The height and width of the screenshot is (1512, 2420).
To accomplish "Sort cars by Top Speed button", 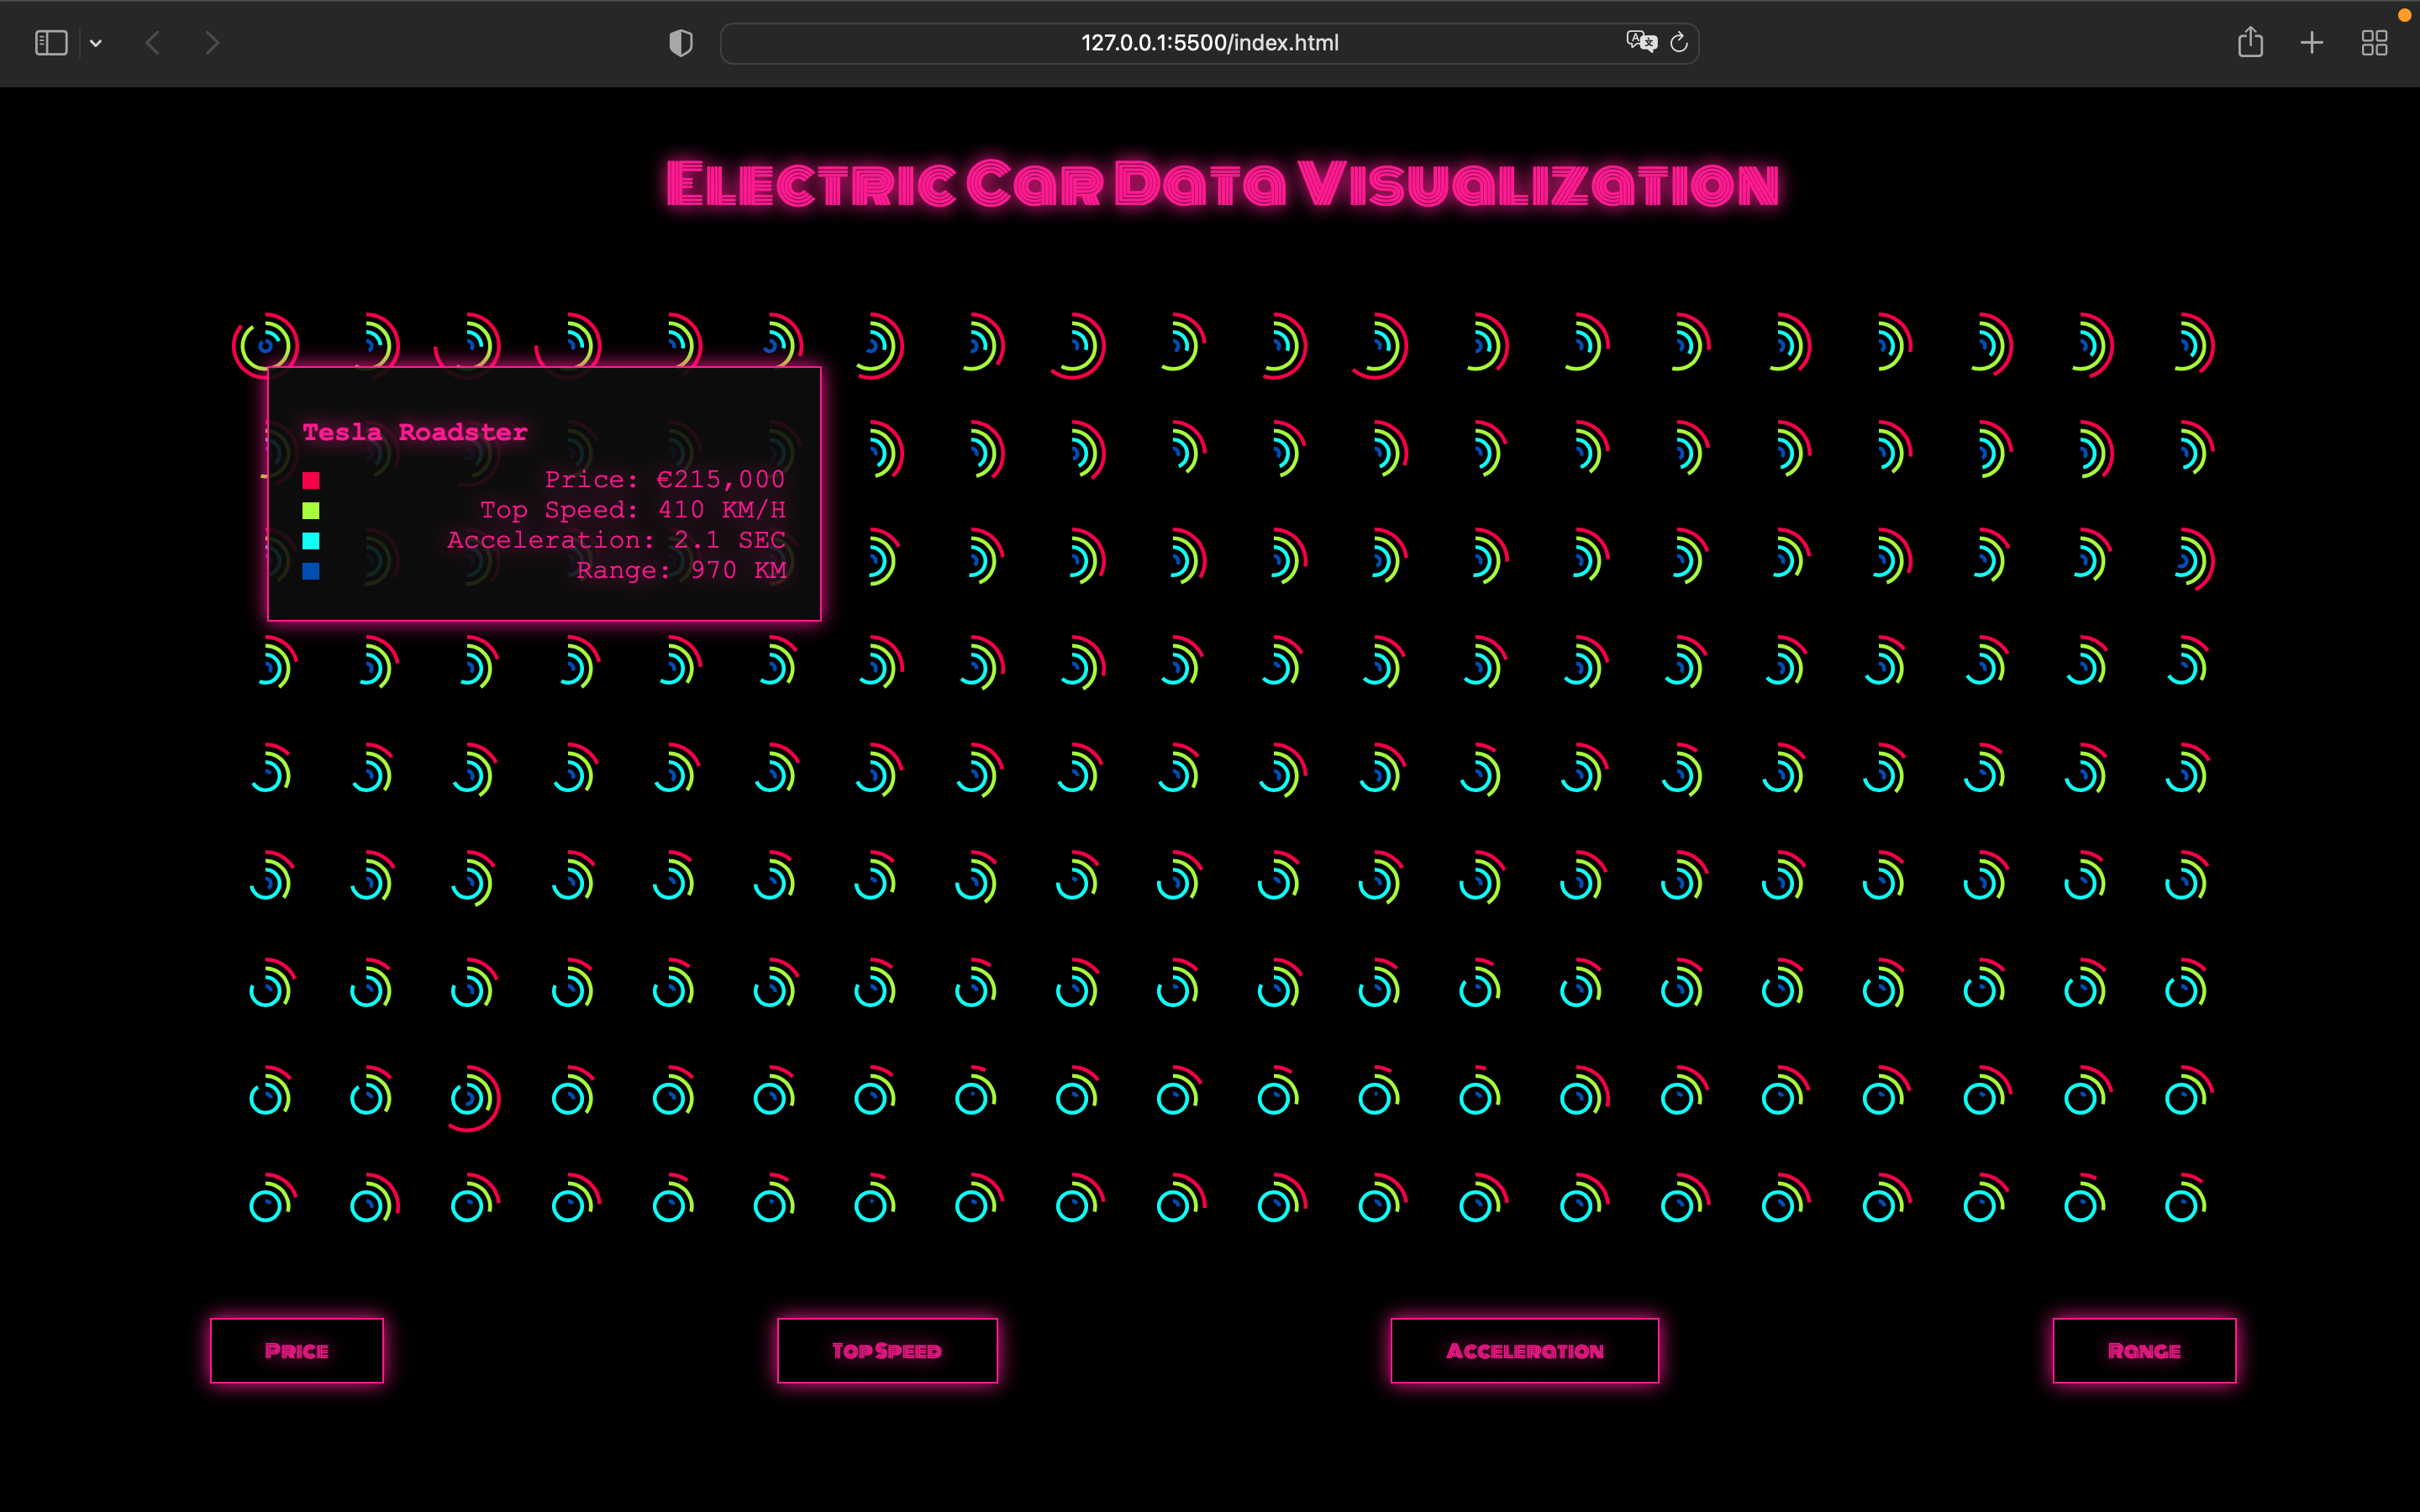I will [887, 1351].
